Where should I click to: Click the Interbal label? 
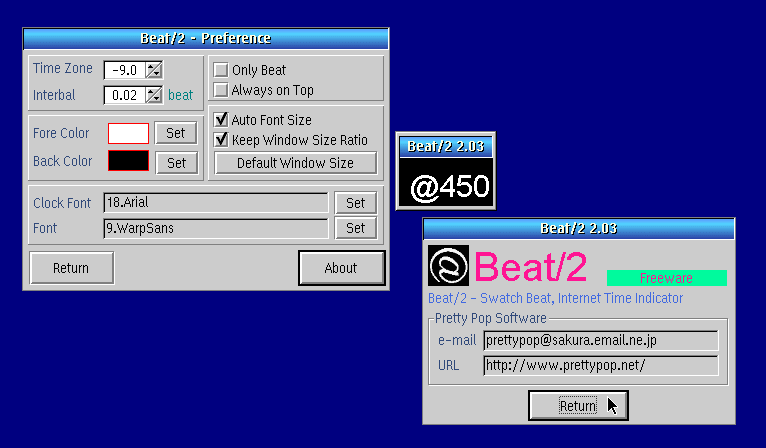coord(54,95)
